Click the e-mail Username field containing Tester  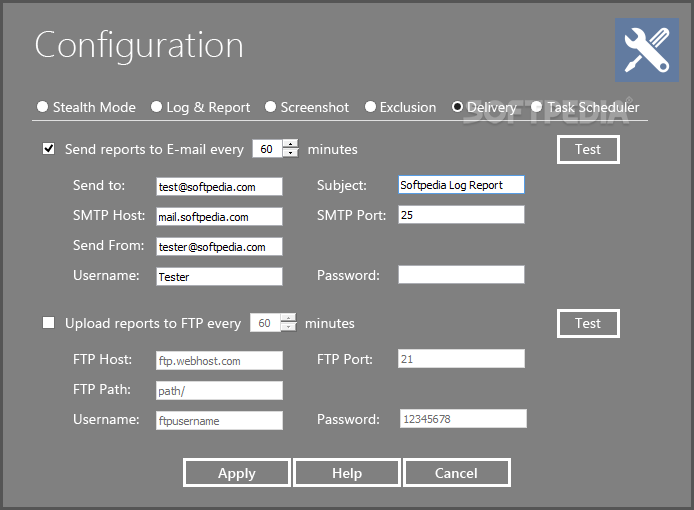point(219,277)
